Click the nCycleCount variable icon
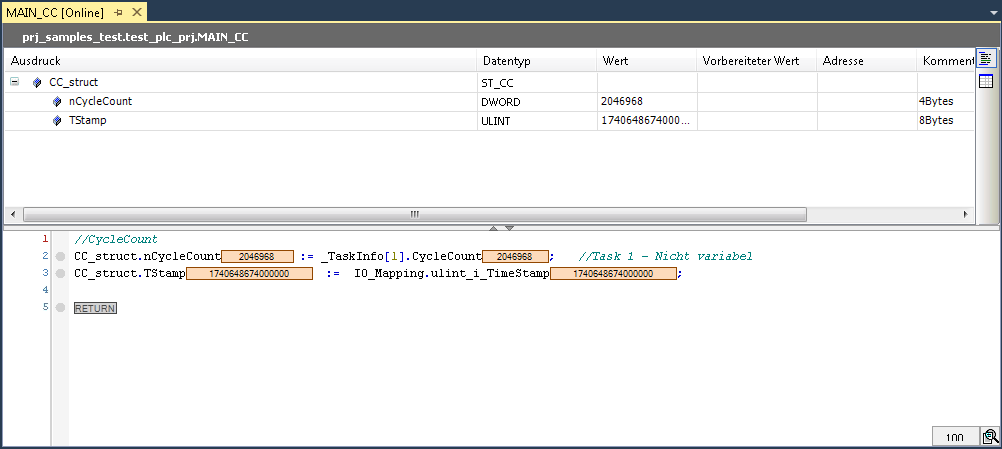Screen dimensions: 1002x449 click(x=57, y=102)
